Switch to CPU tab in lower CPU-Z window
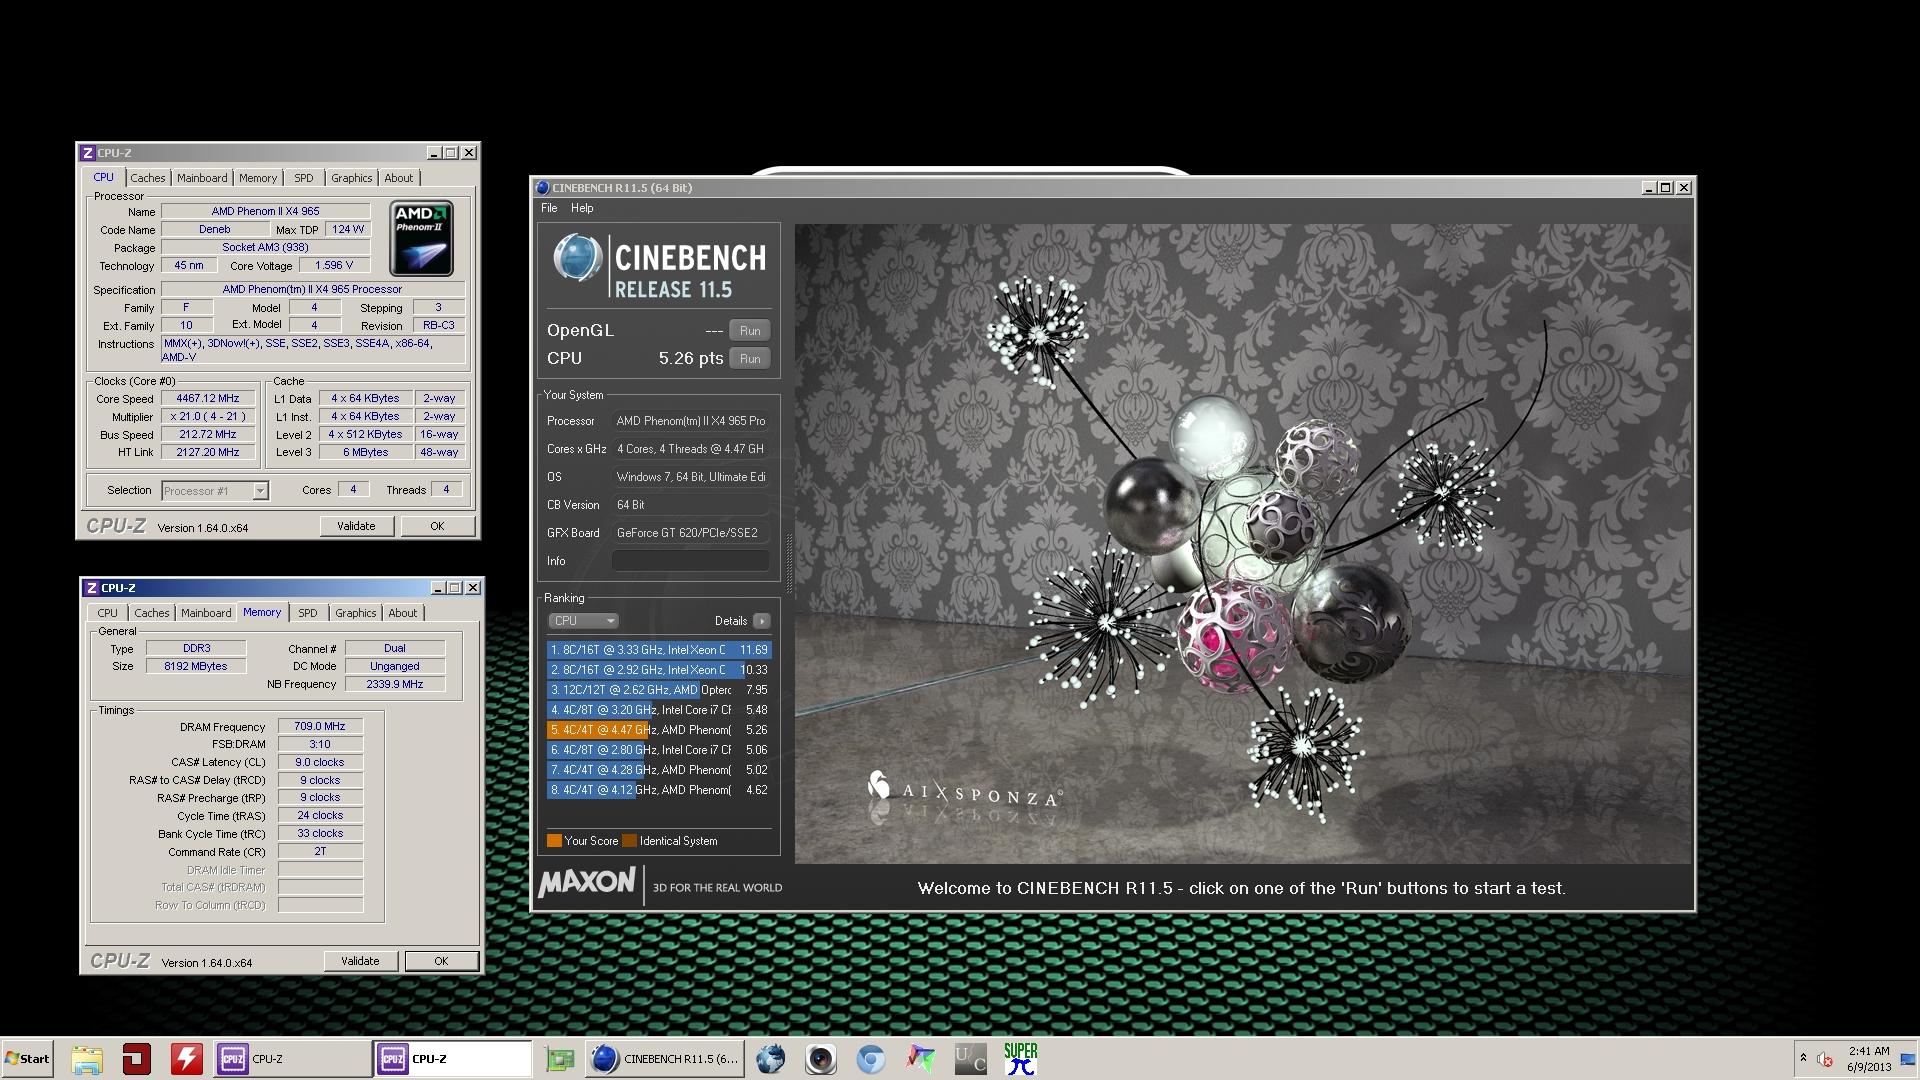 108,613
